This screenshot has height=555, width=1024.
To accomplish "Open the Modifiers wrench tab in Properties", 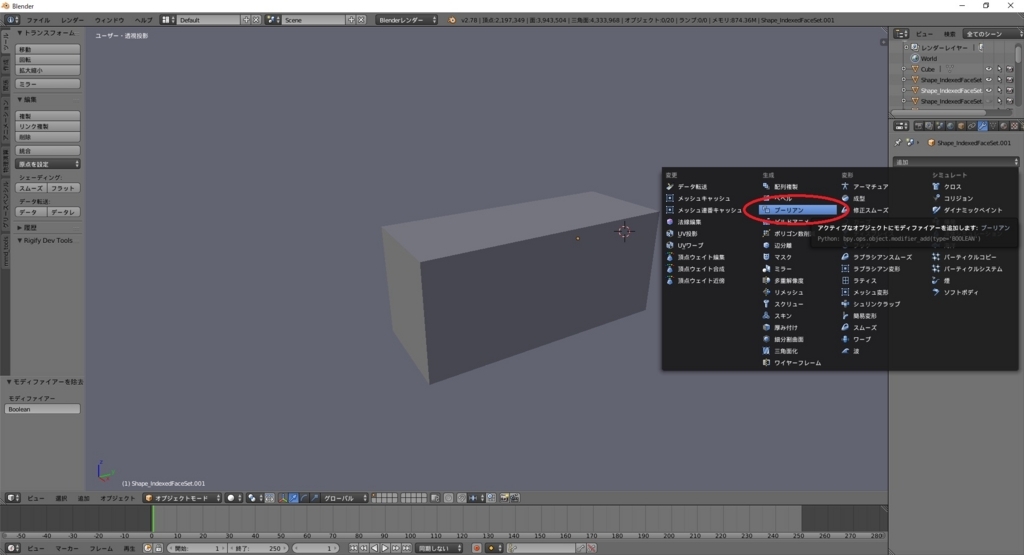I will [x=982, y=126].
